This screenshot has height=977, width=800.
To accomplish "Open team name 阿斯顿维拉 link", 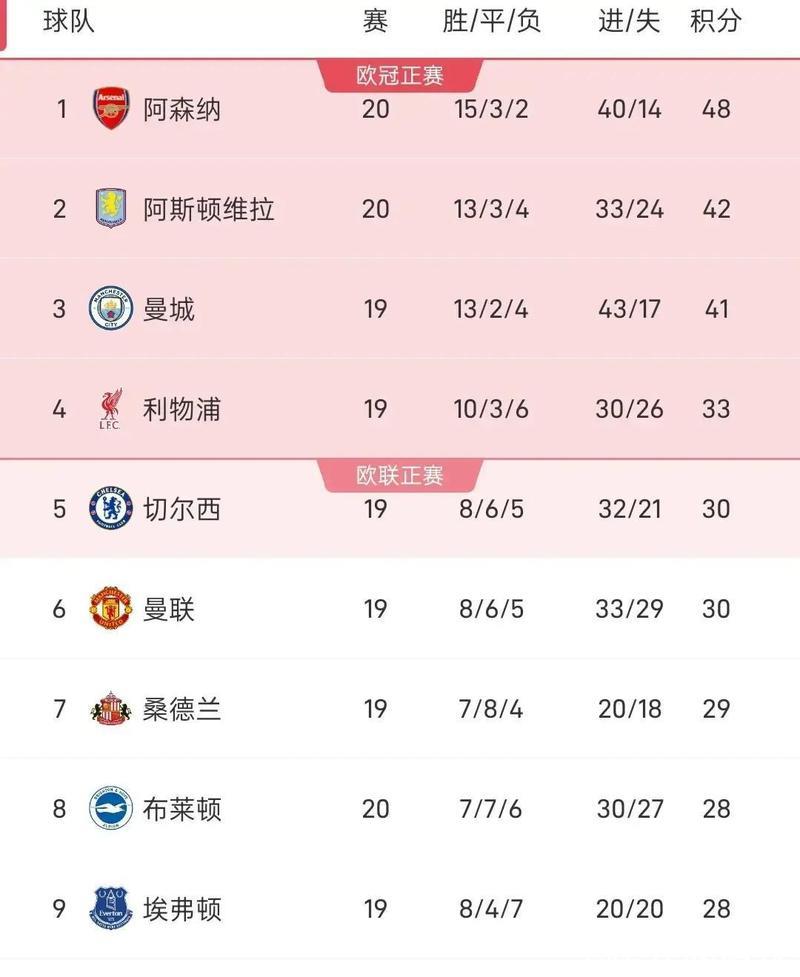I will point(208,208).
